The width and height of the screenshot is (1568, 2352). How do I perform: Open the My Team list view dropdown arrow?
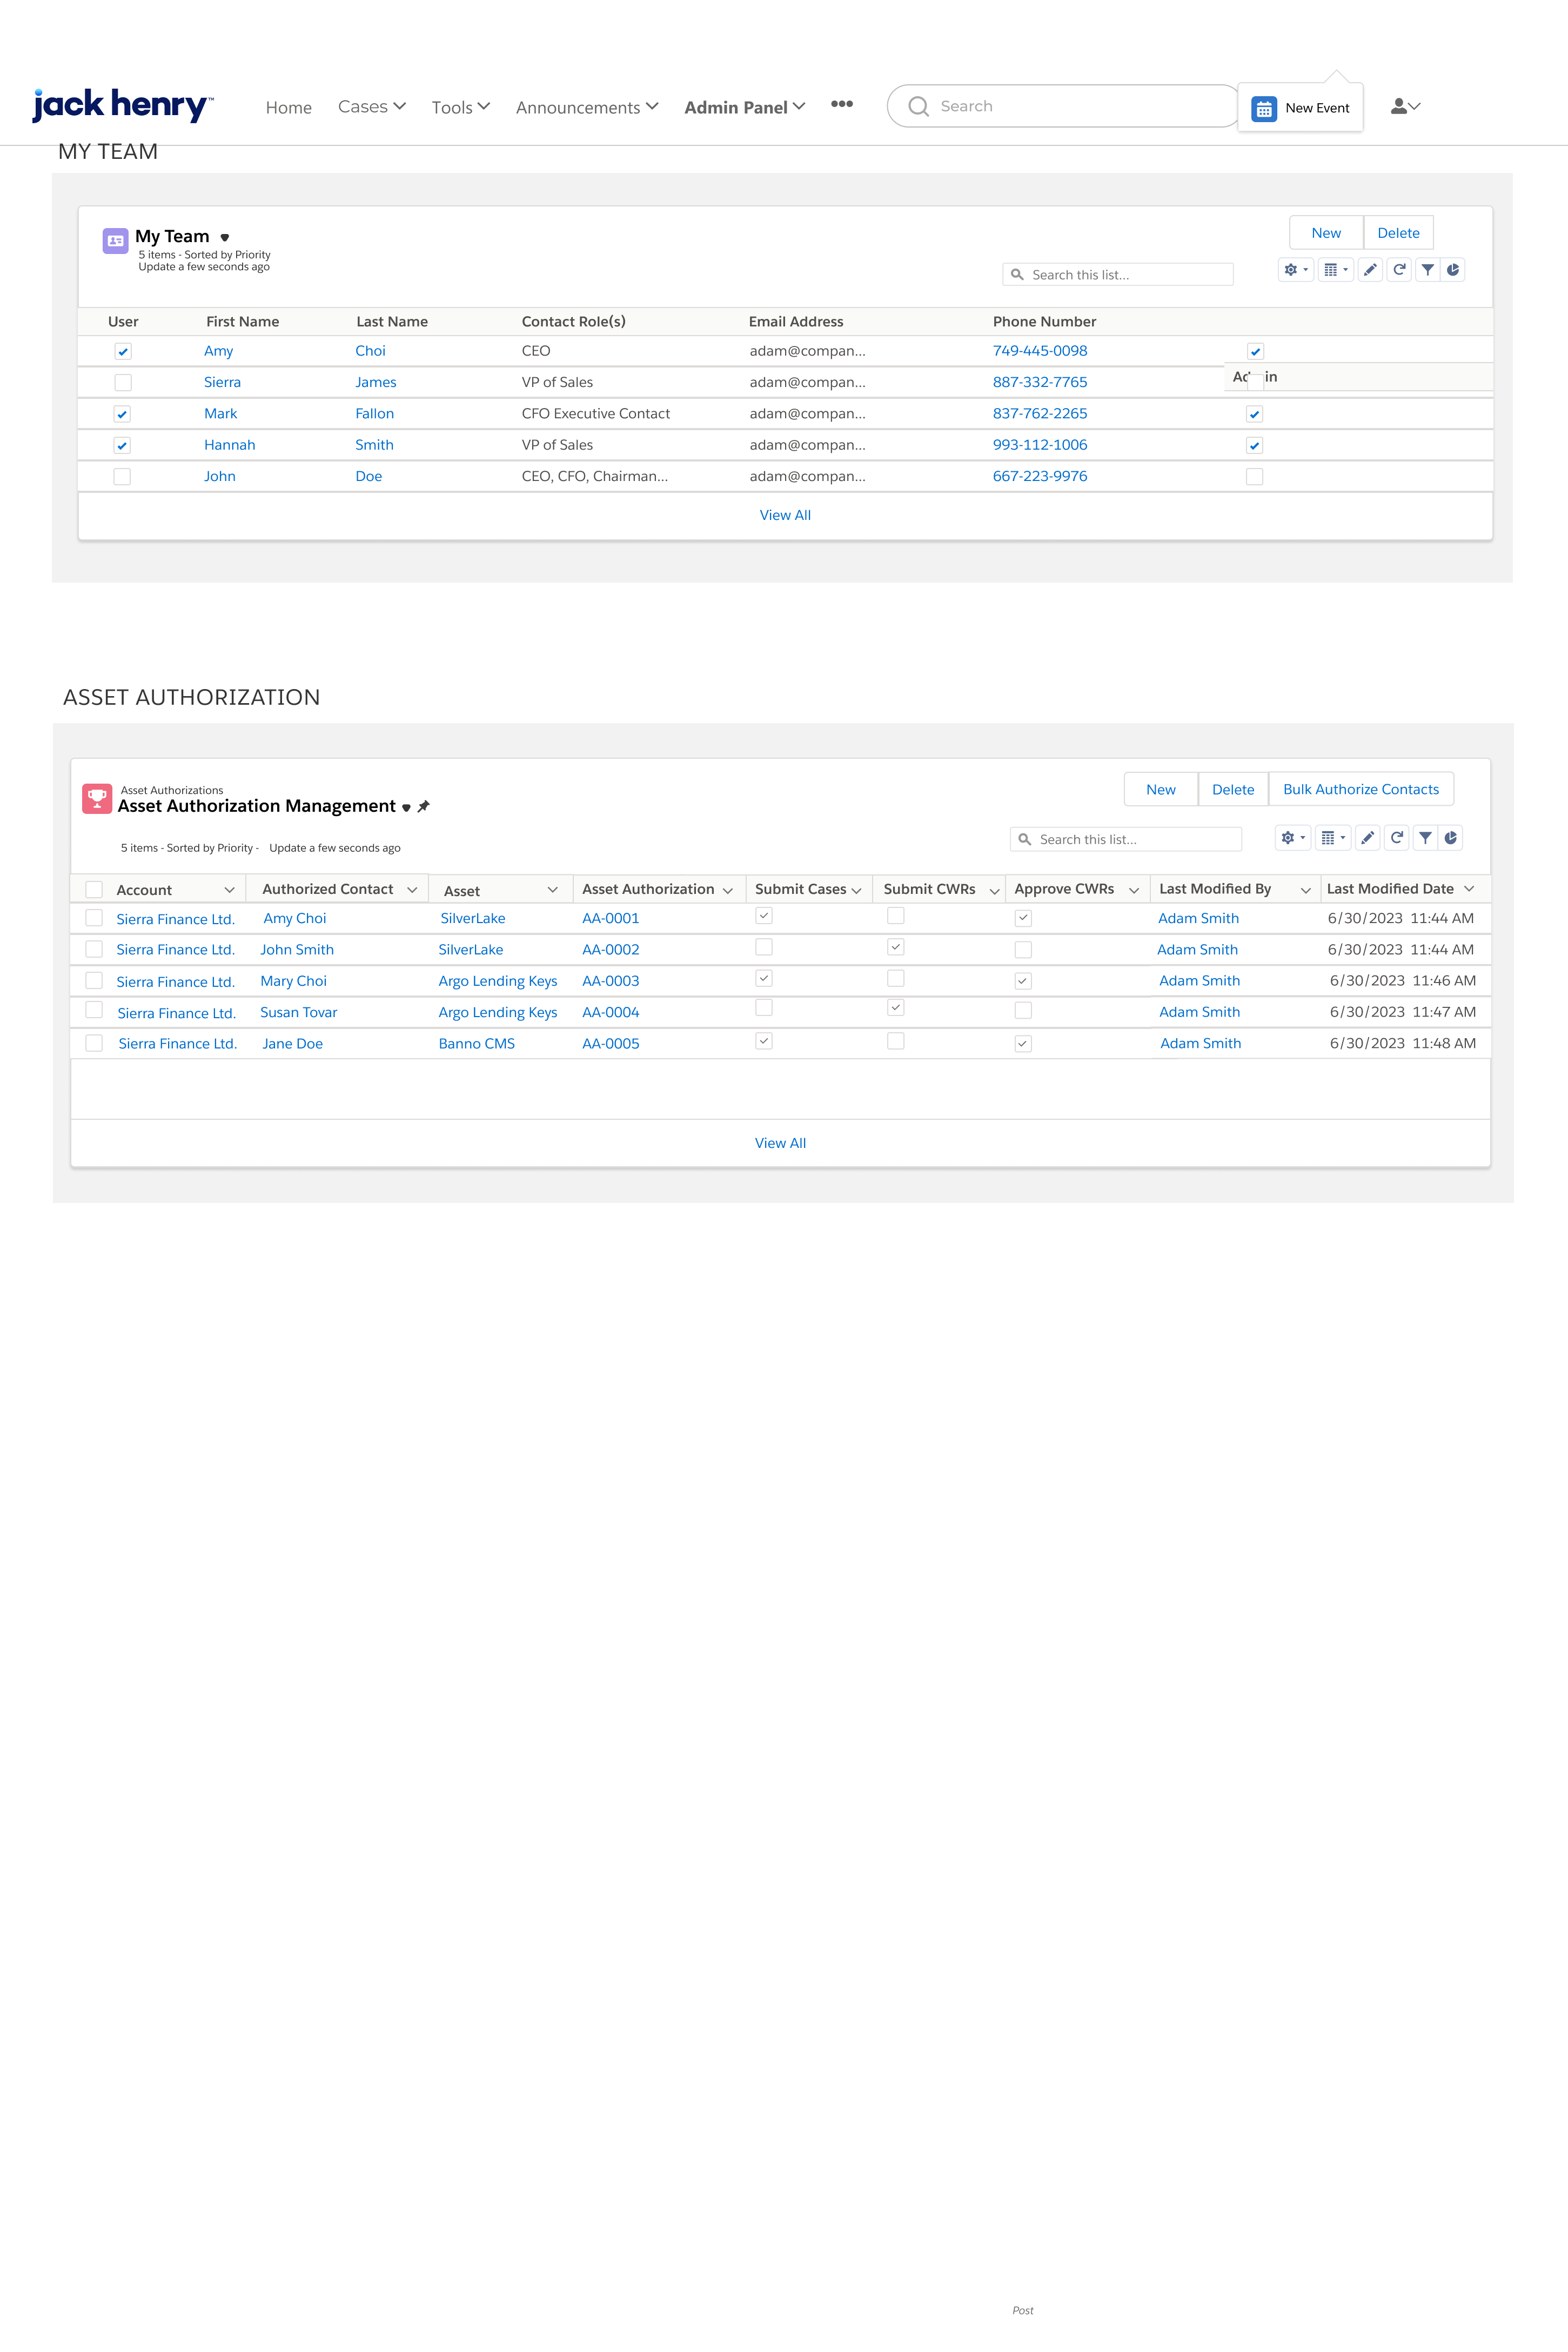point(225,238)
